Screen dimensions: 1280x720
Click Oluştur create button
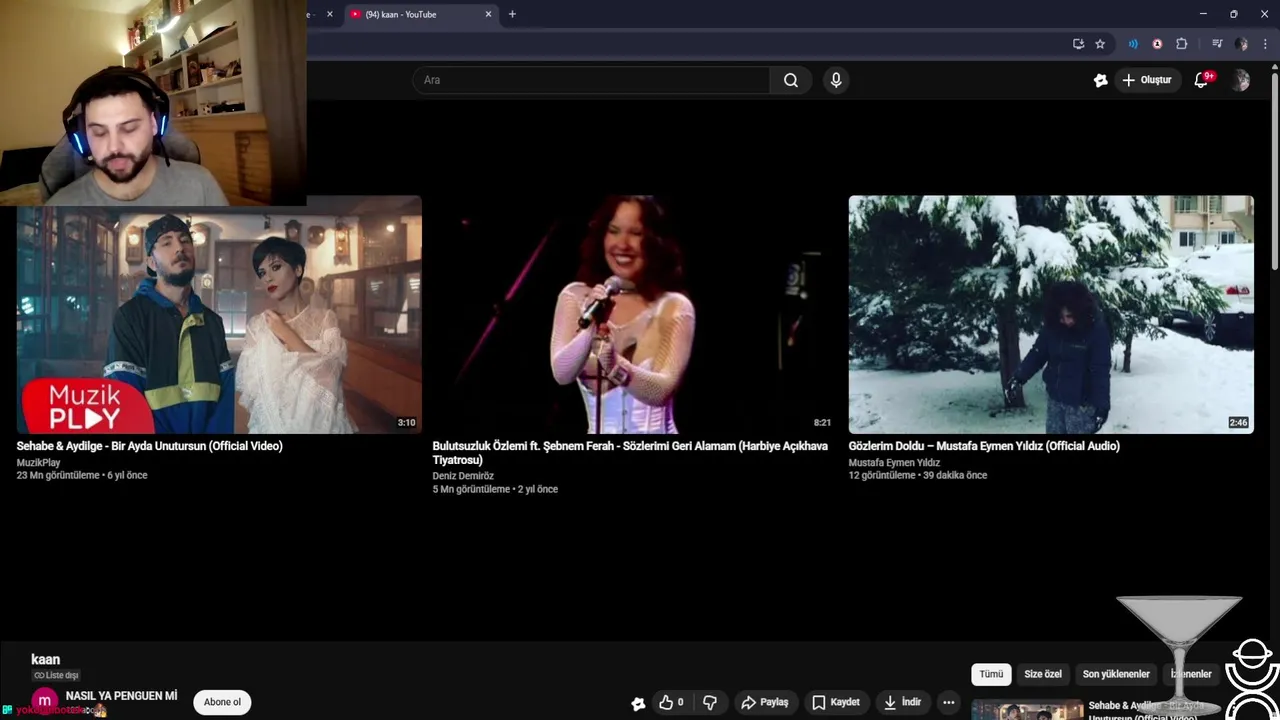coord(1146,80)
